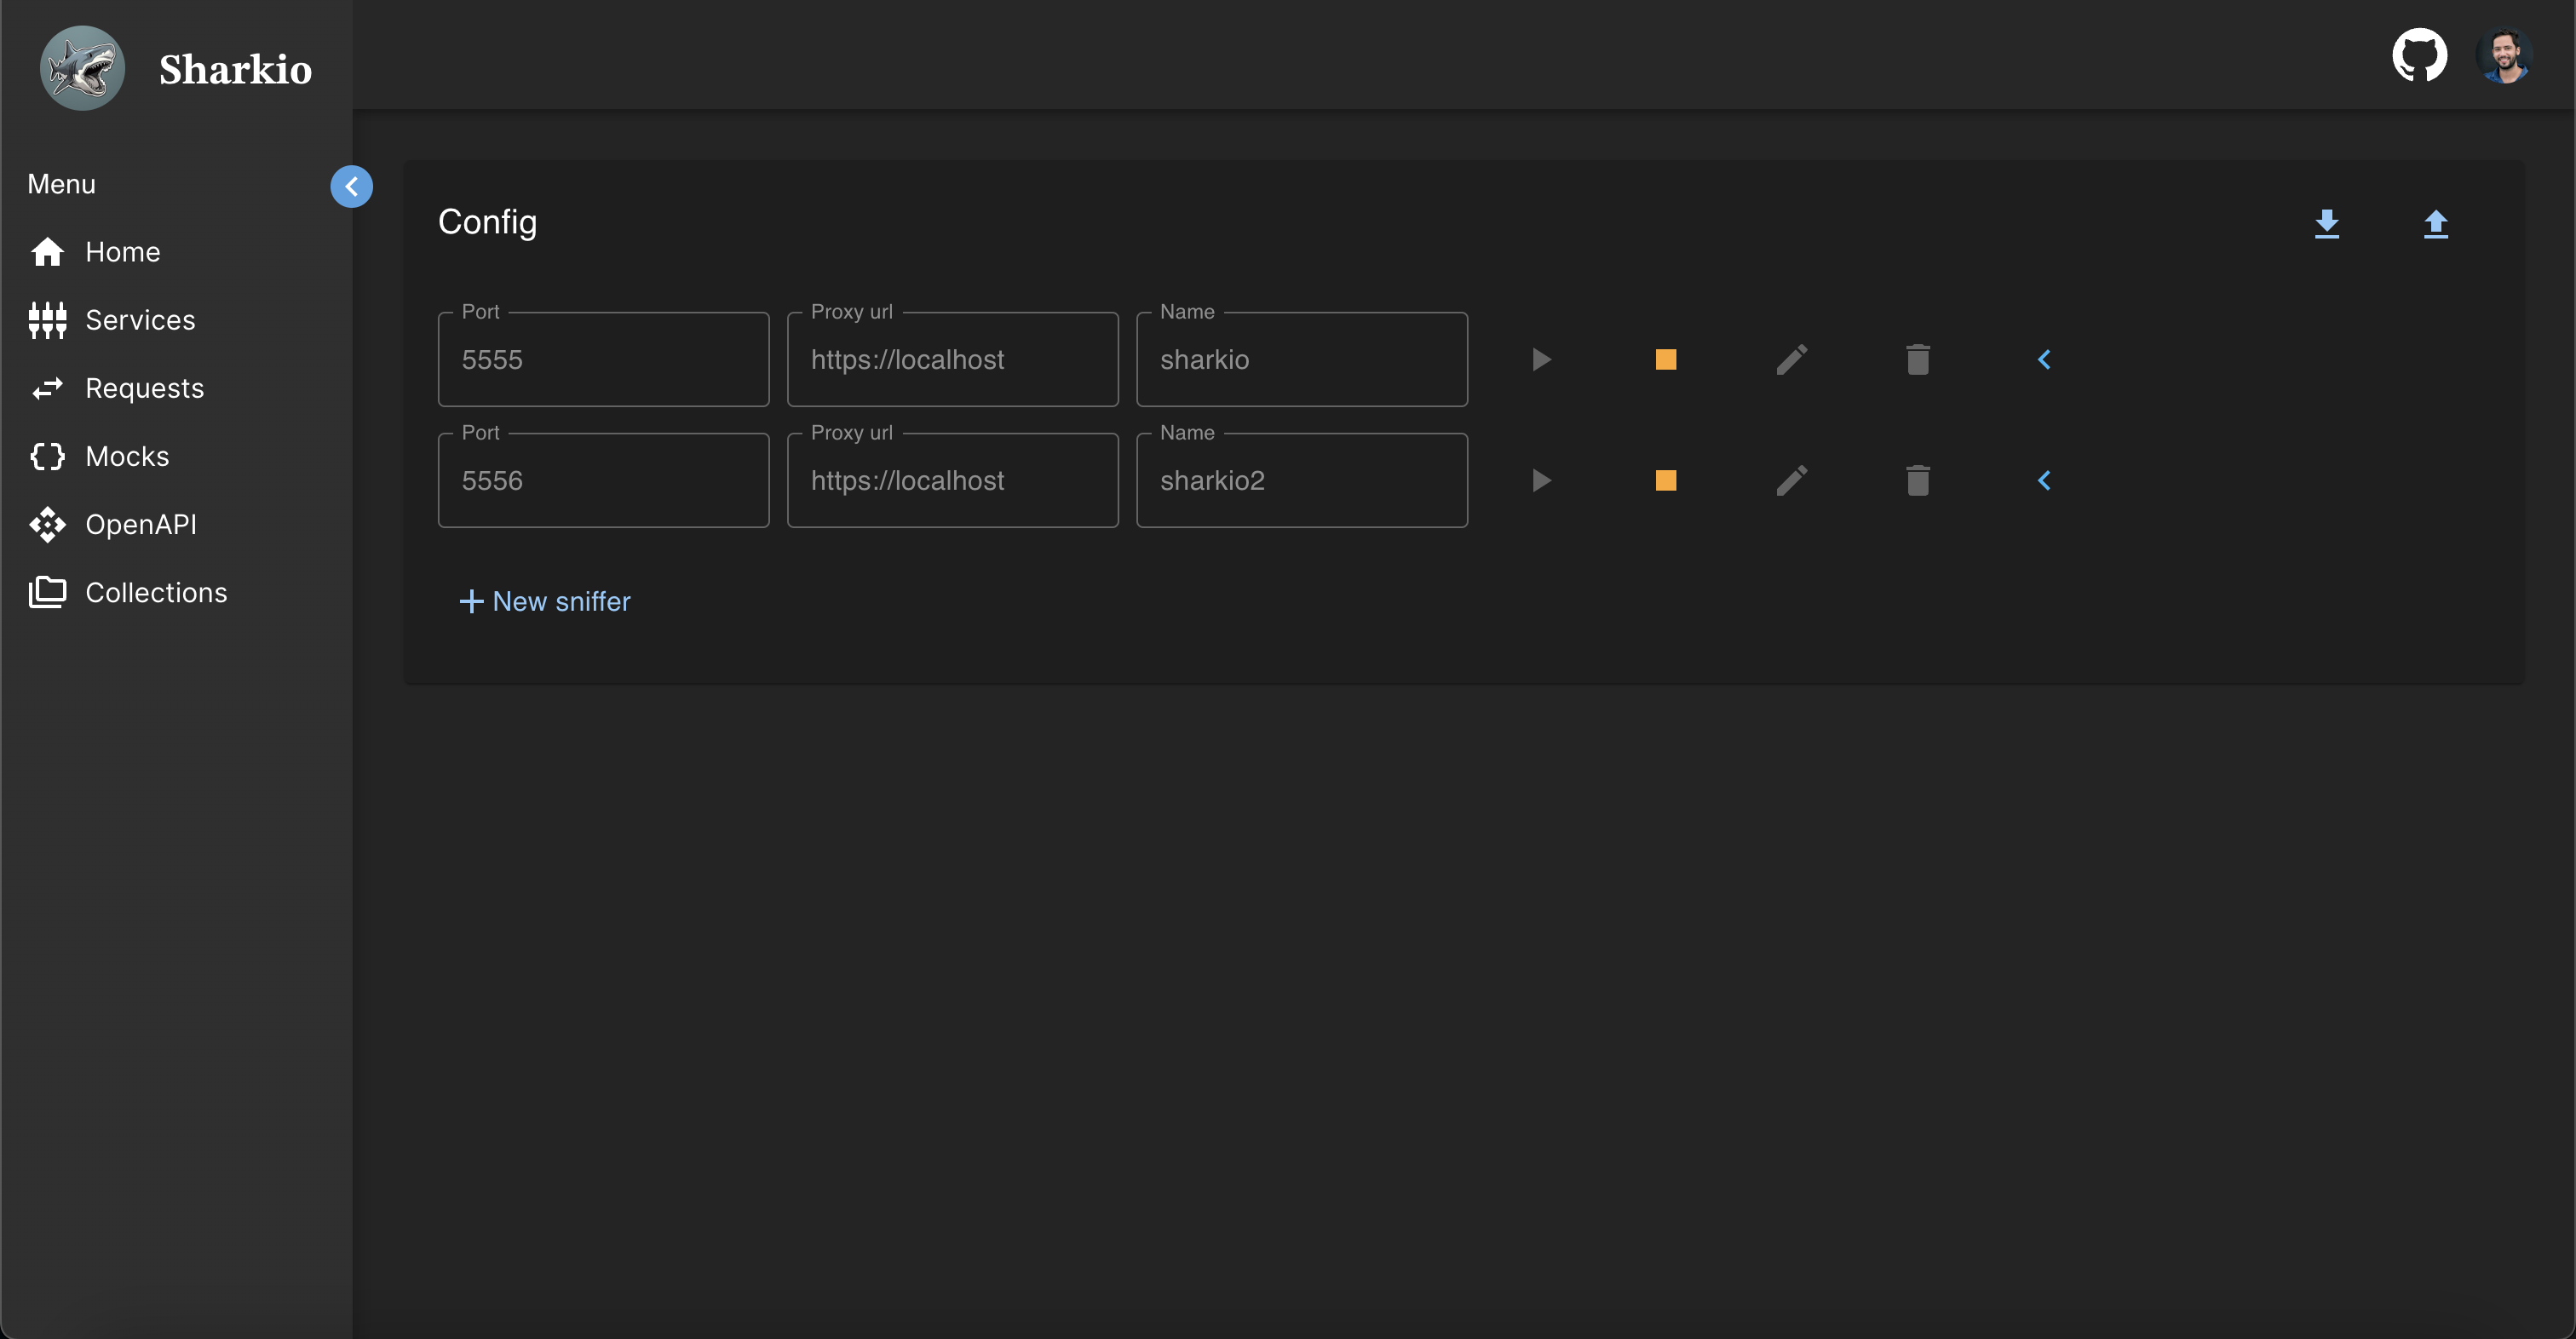The height and width of the screenshot is (1339, 2576).
Task: Click the Services sliders icon
Action: click(x=48, y=320)
